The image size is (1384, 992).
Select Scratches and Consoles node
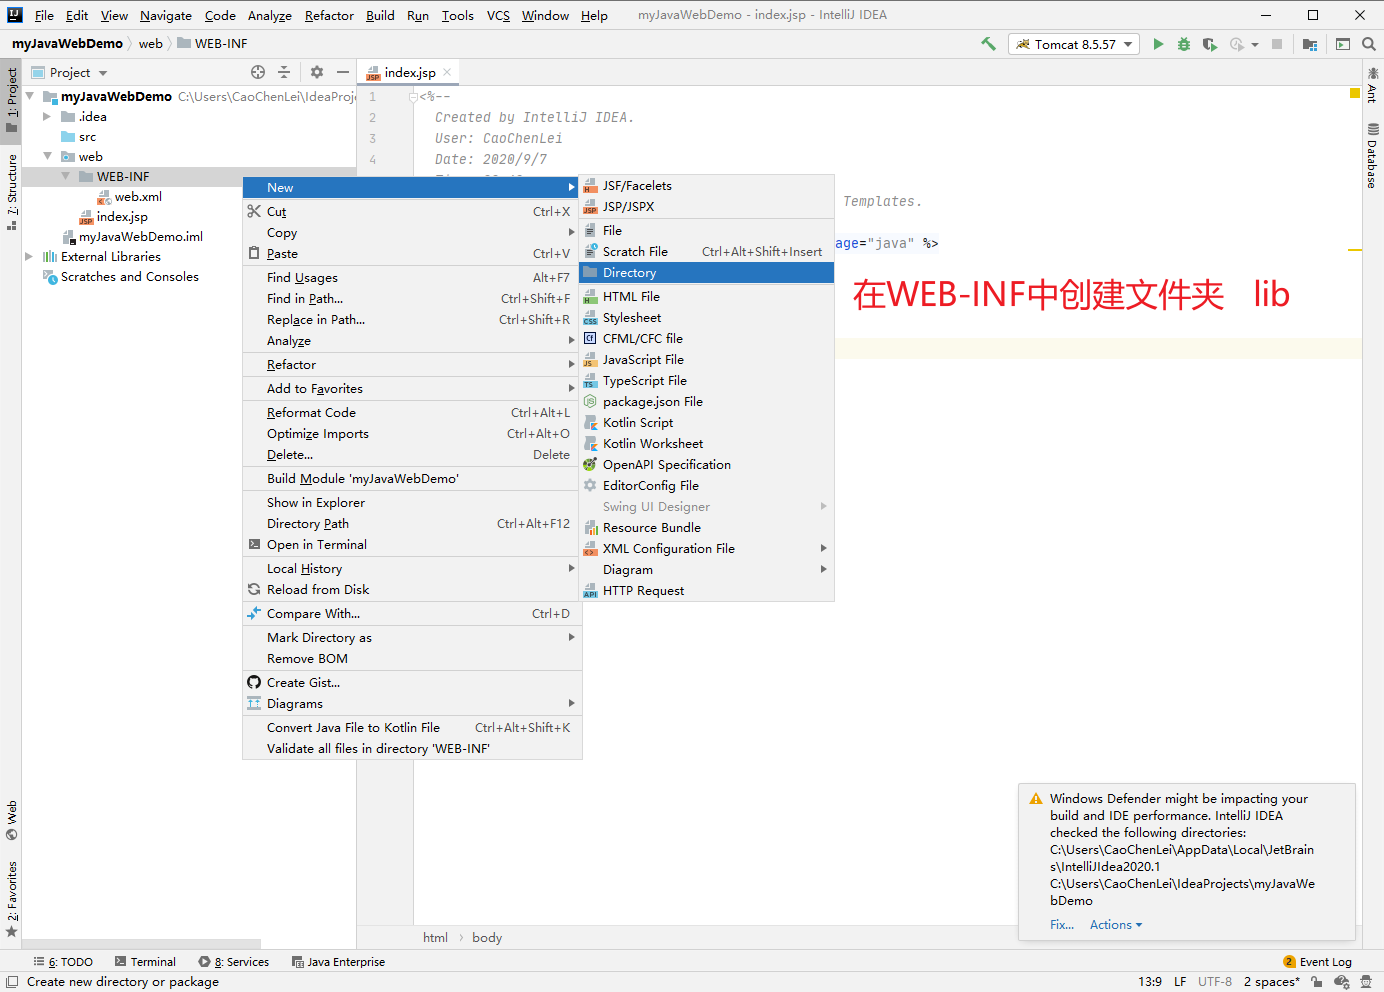[130, 277]
